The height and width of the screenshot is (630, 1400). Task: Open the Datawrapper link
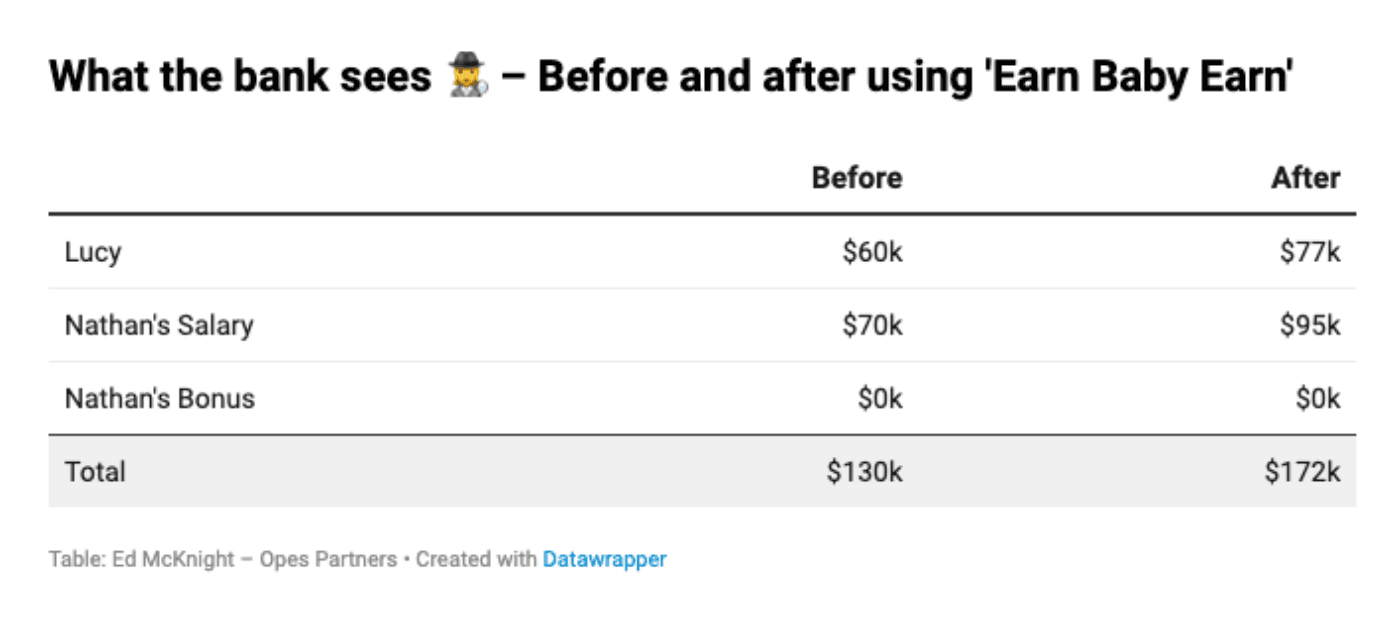(604, 559)
